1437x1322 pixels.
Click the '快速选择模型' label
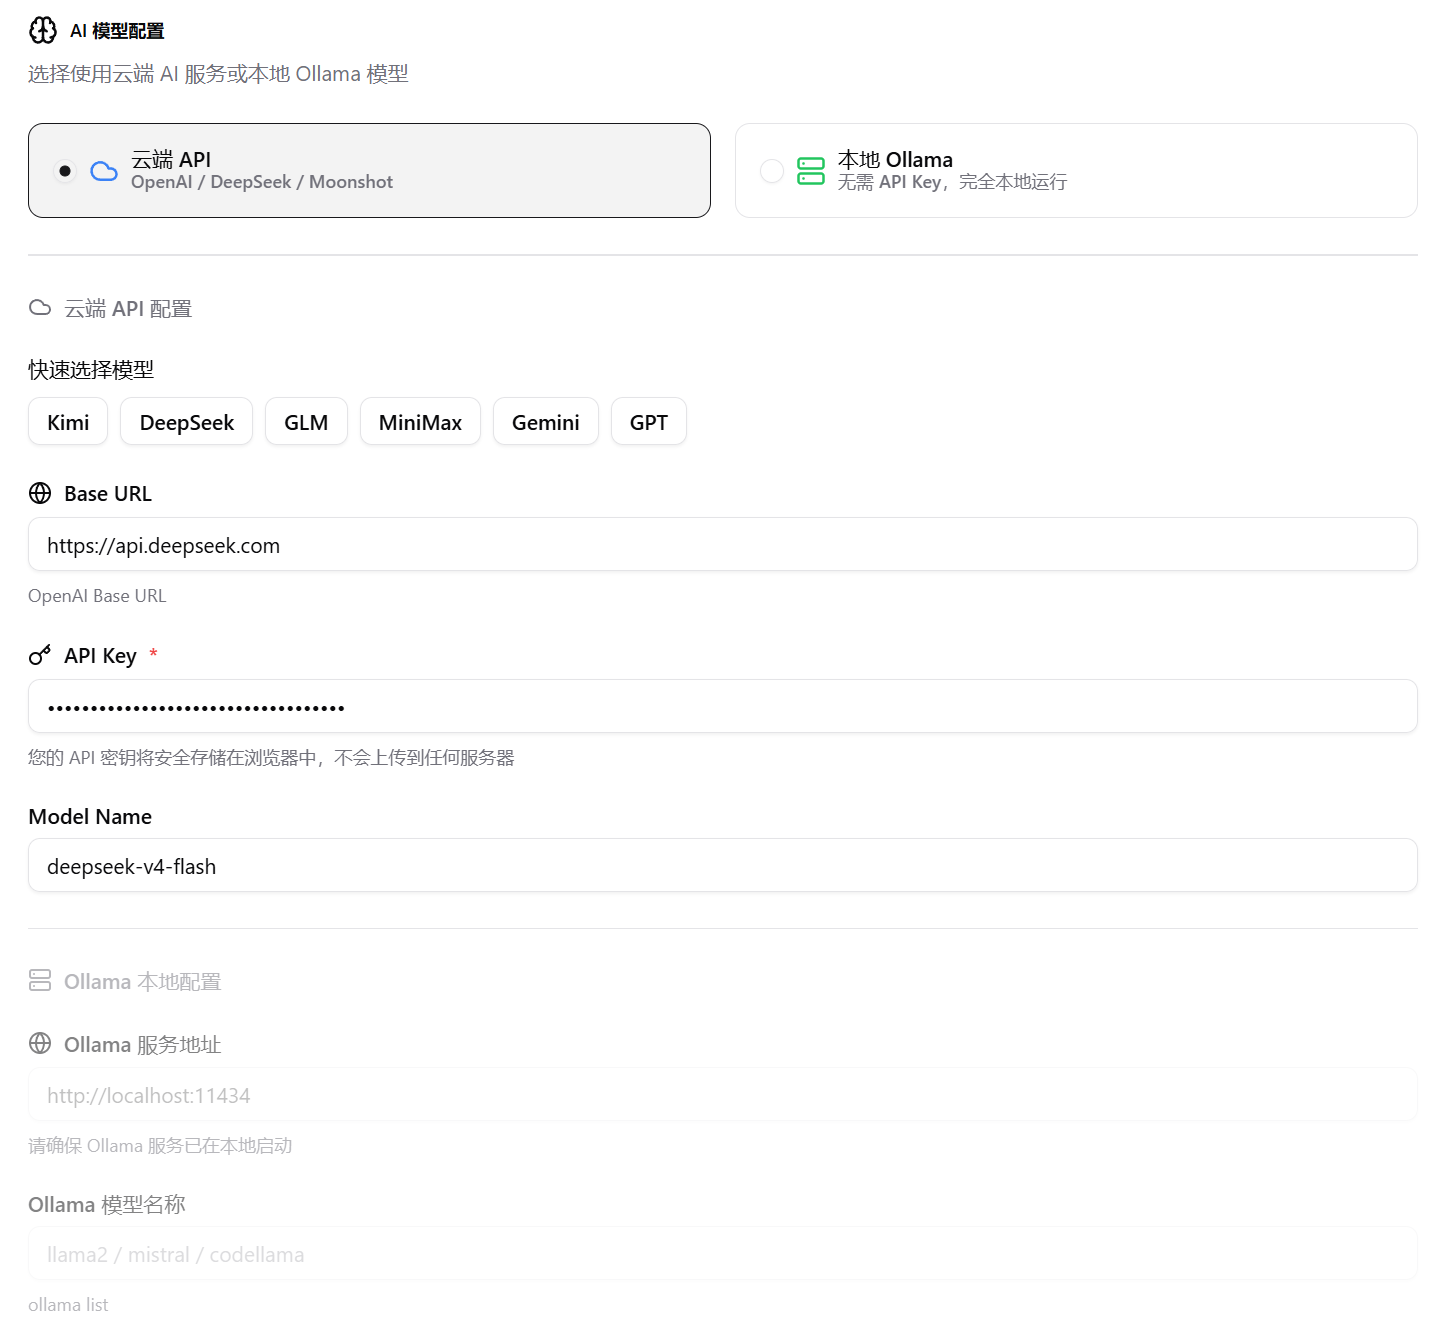(91, 370)
